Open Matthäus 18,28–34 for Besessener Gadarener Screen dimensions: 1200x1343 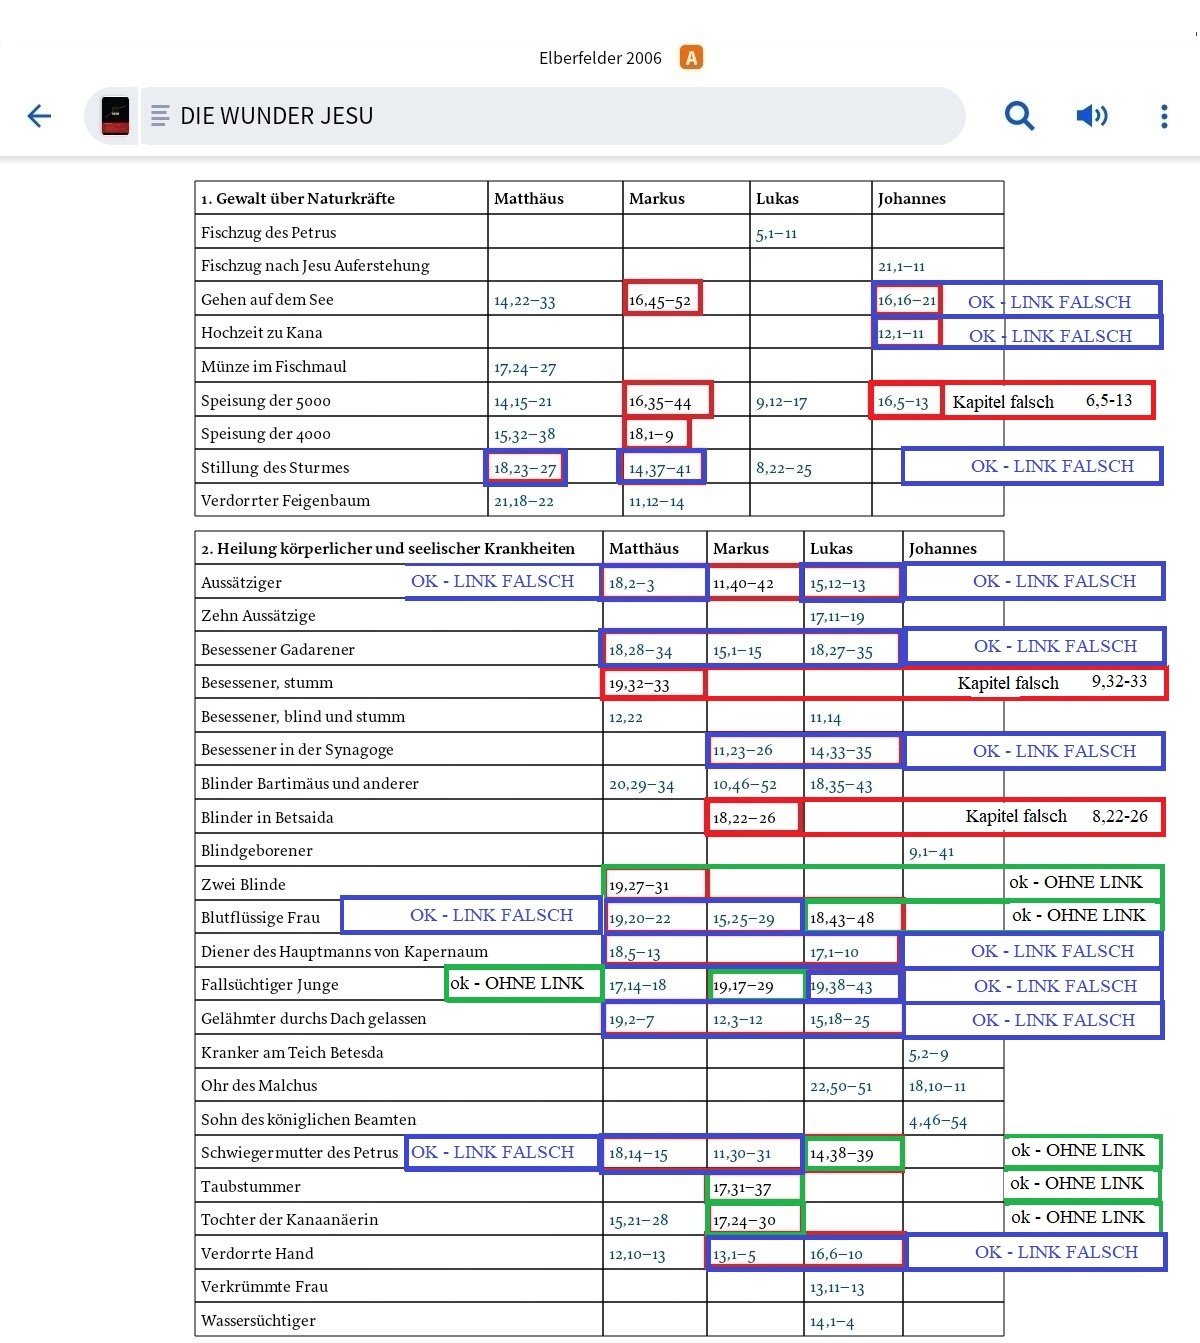click(x=640, y=651)
